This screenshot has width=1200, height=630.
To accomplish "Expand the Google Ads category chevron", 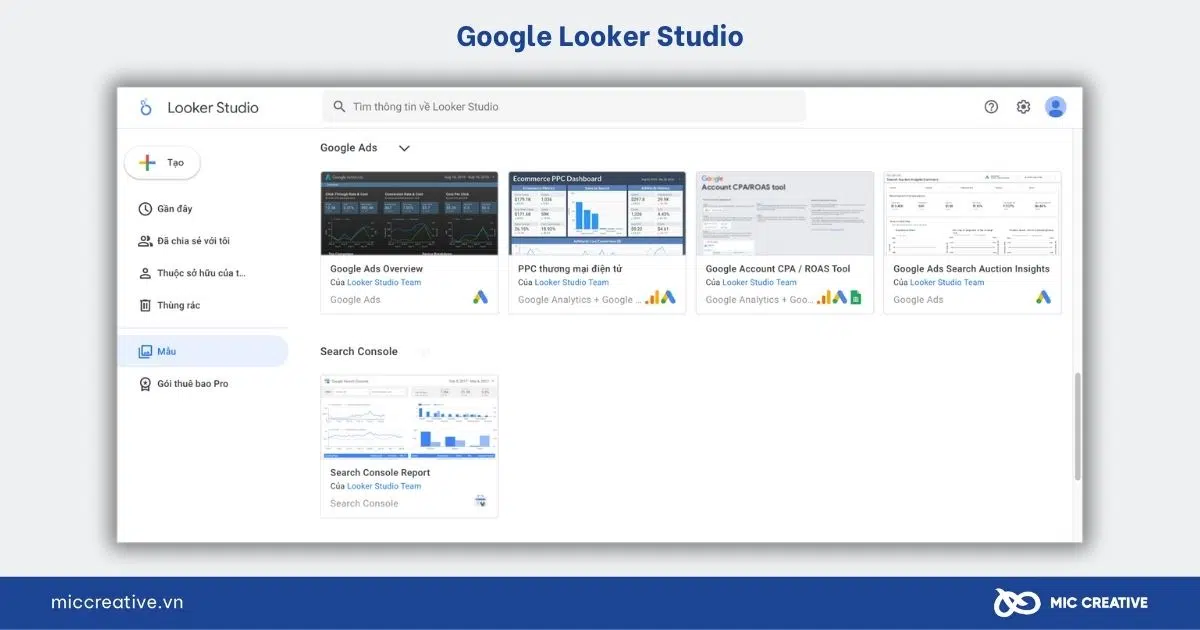I will (404, 148).
